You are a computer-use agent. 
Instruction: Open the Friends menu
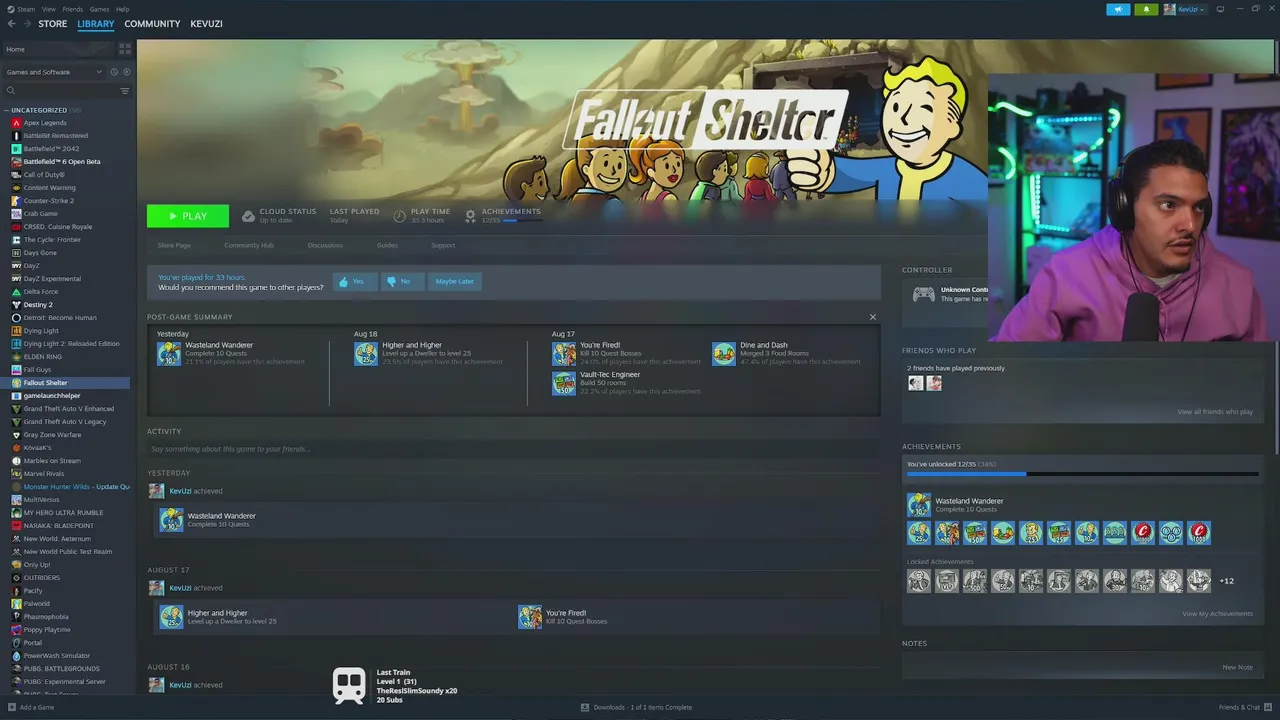pyautogui.click(x=73, y=9)
